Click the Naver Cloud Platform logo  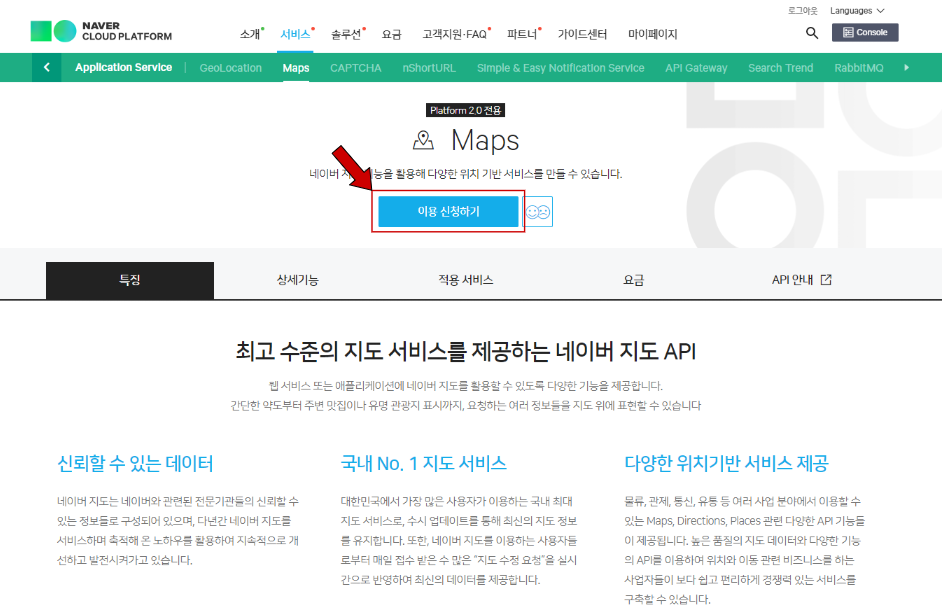point(101,31)
